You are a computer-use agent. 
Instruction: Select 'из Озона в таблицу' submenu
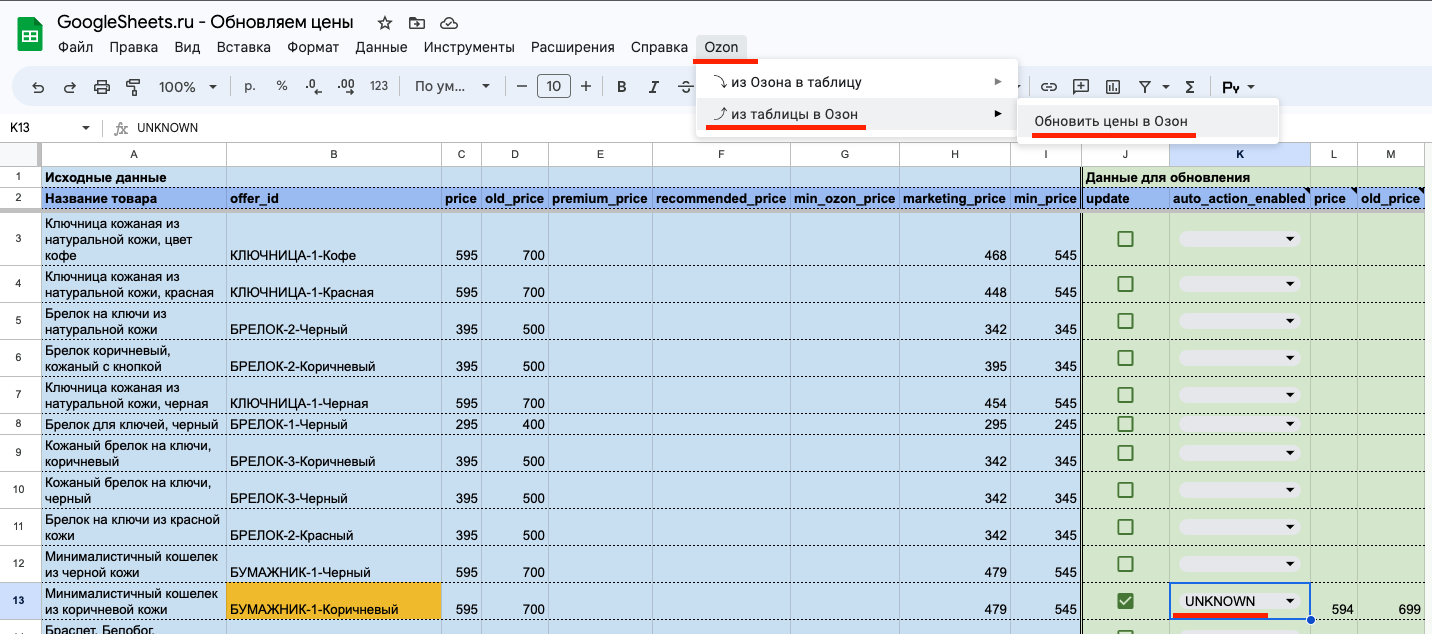856,82
